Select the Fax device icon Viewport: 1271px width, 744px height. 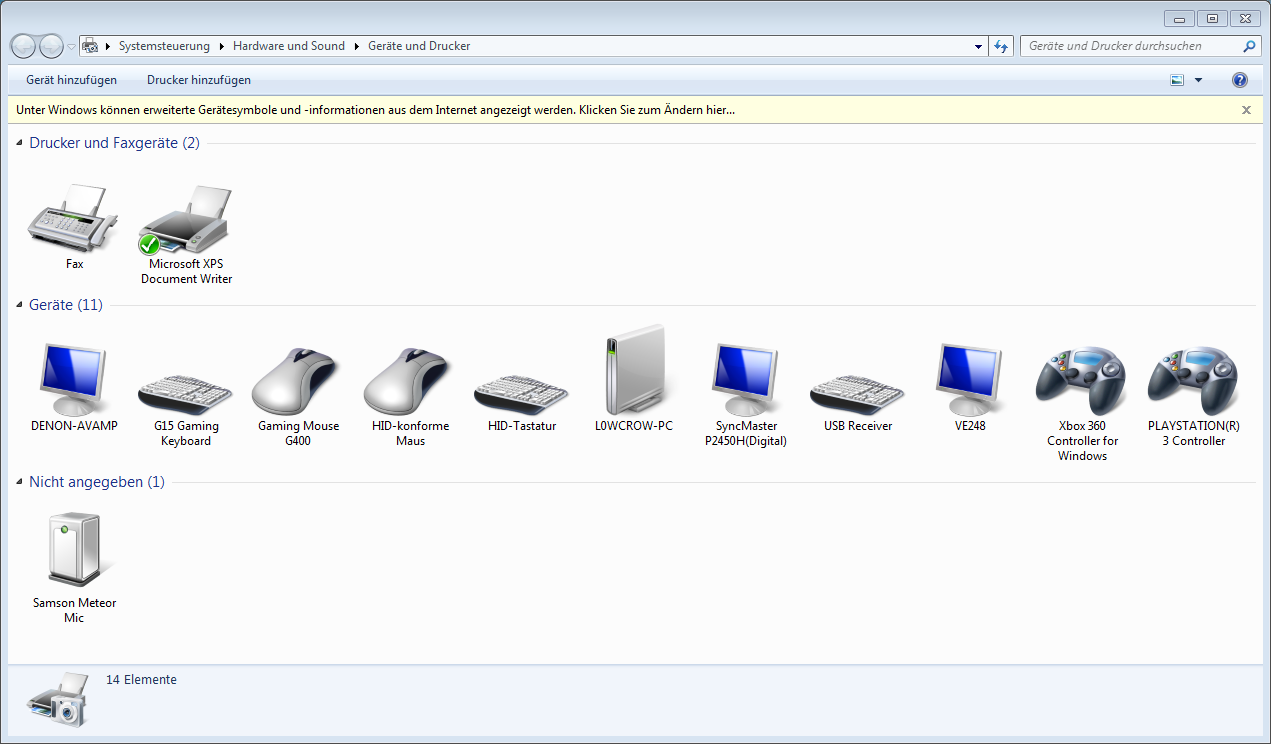click(74, 219)
